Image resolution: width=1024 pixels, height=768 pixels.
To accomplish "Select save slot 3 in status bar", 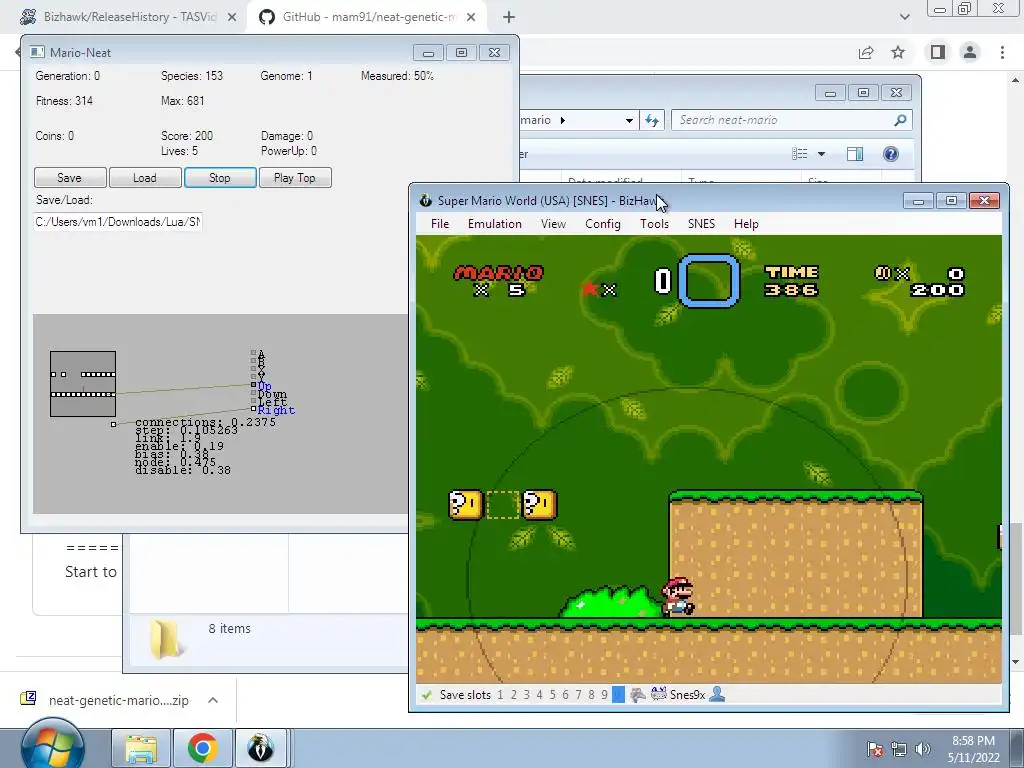I will click(x=526, y=695).
